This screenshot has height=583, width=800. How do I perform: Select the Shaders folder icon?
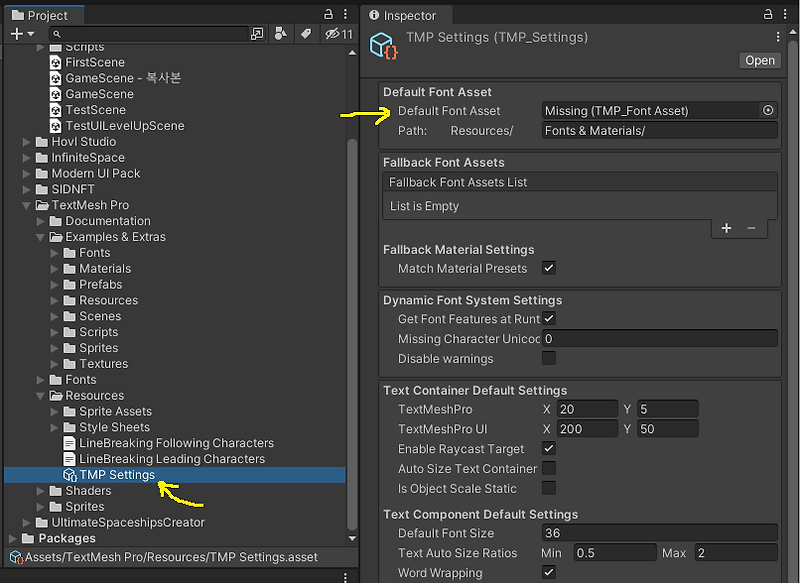[x=56, y=491]
